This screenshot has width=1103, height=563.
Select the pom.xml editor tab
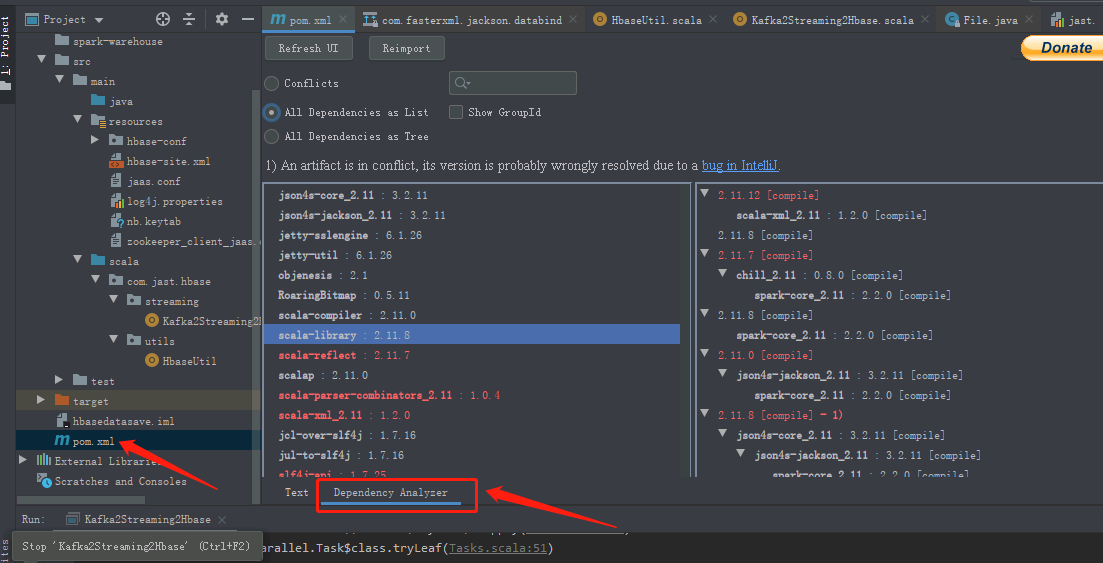pyautogui.click(x=309, y=20)
